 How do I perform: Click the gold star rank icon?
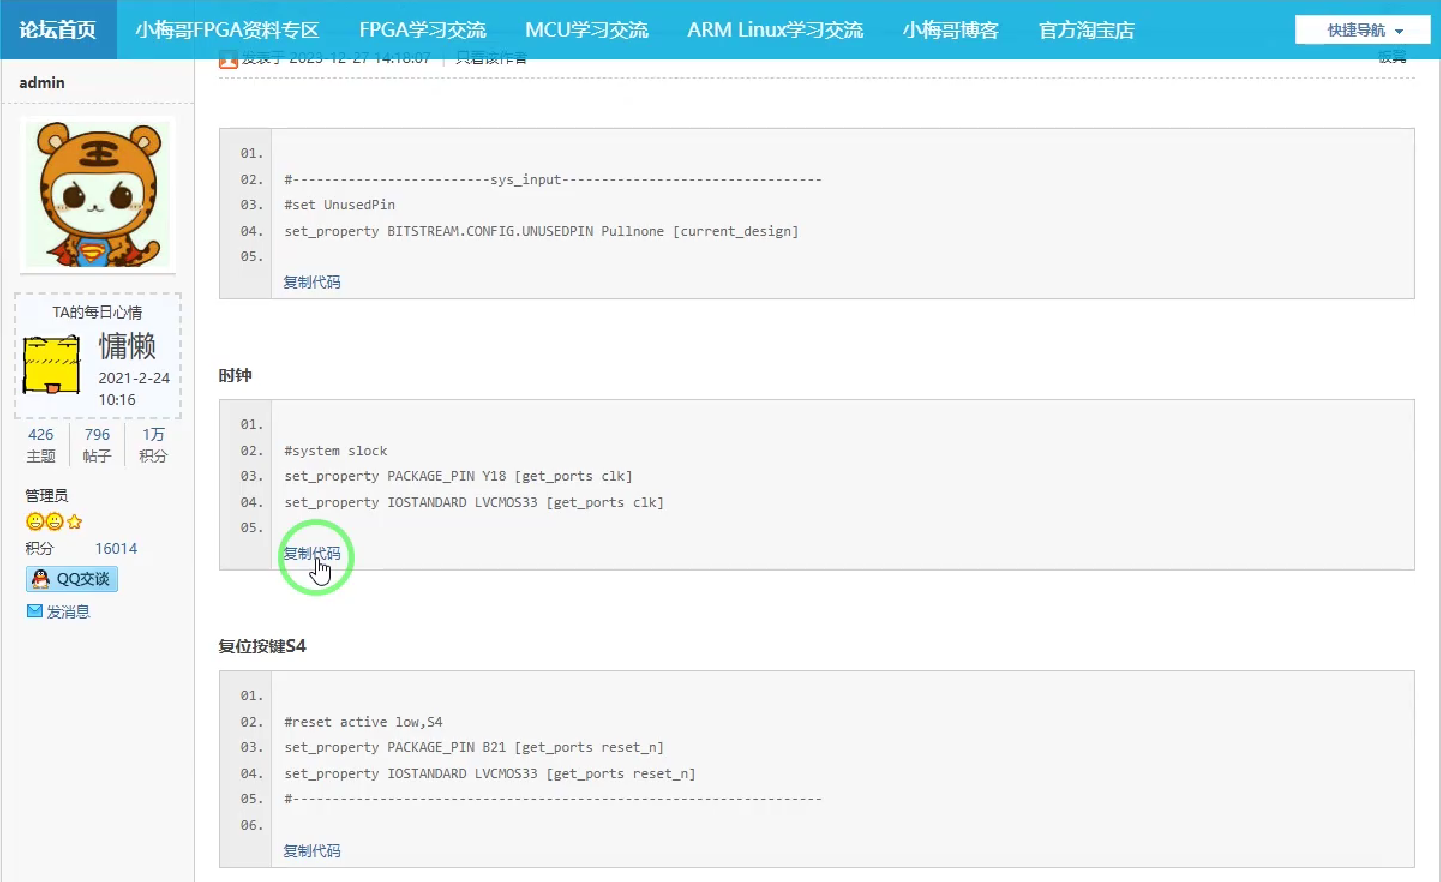pyautogui.click(x=74, y=521)
